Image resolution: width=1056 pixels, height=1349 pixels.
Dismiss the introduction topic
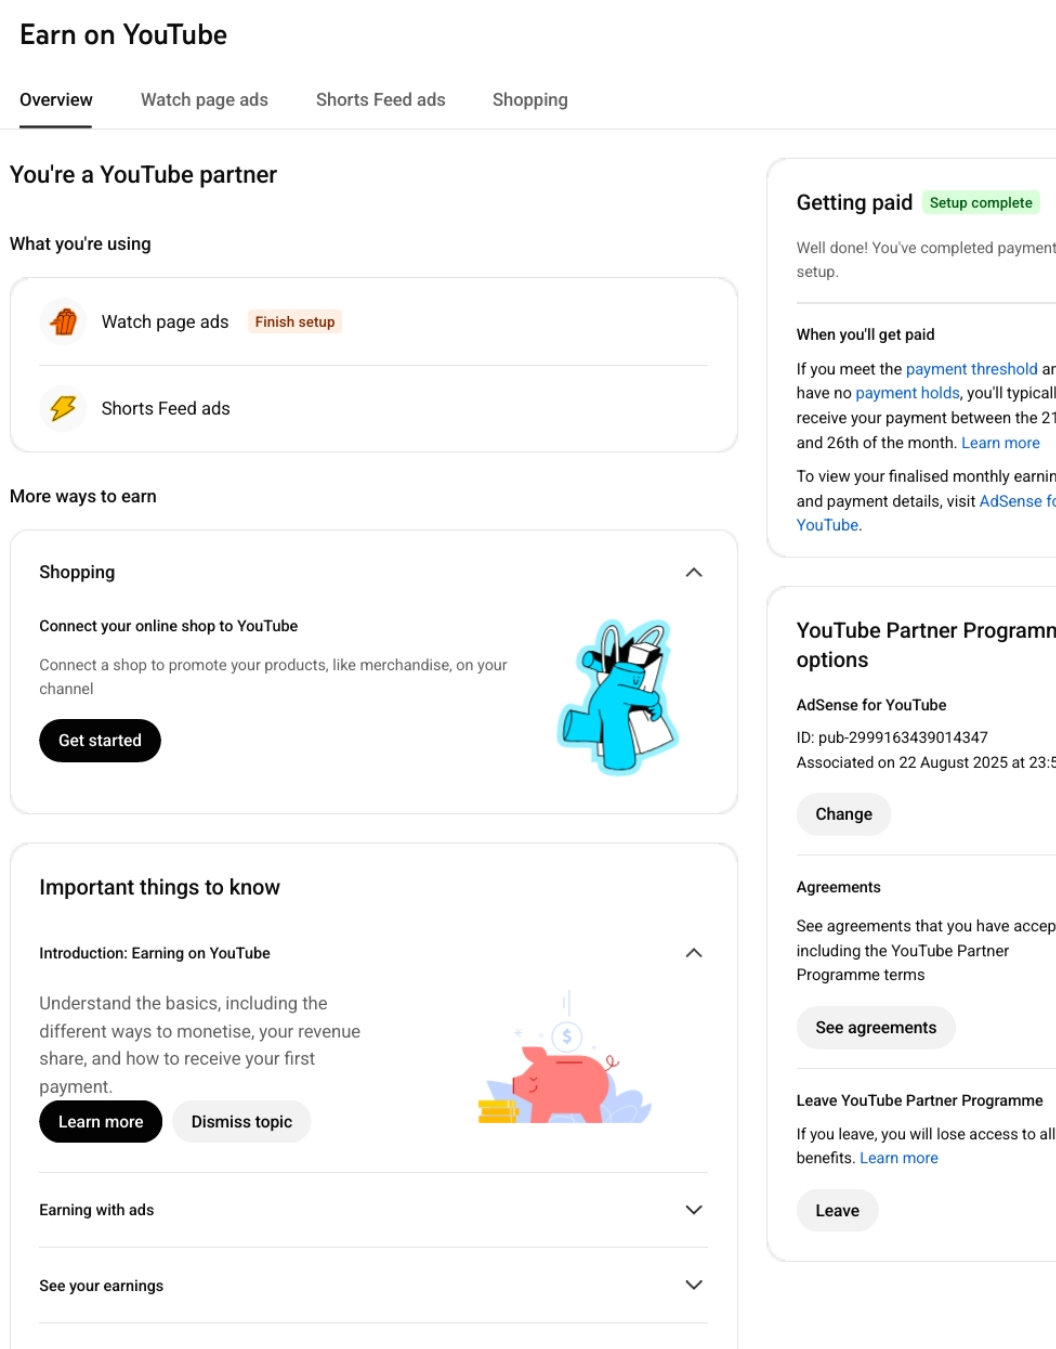click(242, 1122)
